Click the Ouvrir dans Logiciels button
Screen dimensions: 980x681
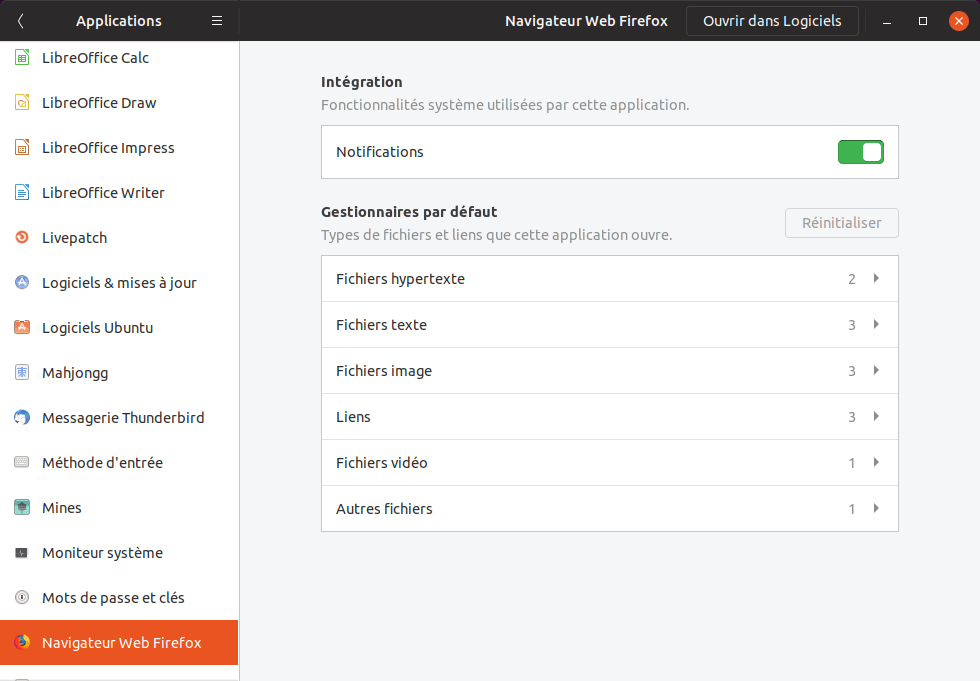tap(772, 21)
